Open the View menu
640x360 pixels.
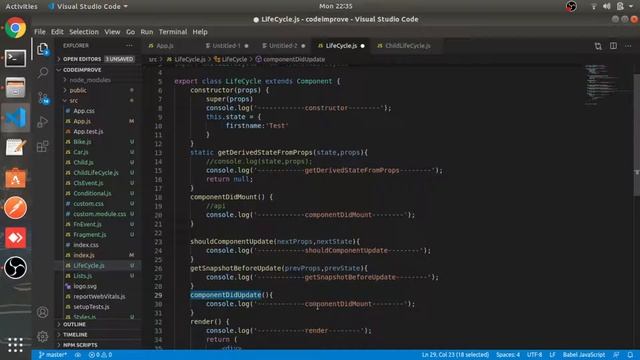pos(112,32)
